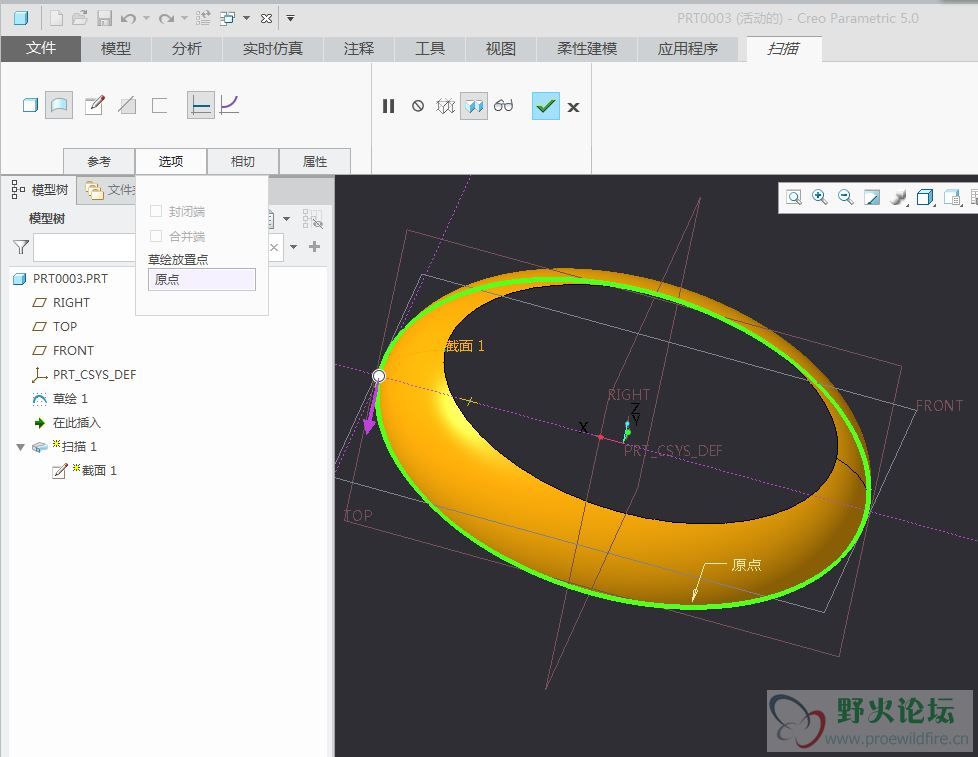Click the tree columns visibility icon
This screenshot has width=978, height=757.
[x=312, y=219]
